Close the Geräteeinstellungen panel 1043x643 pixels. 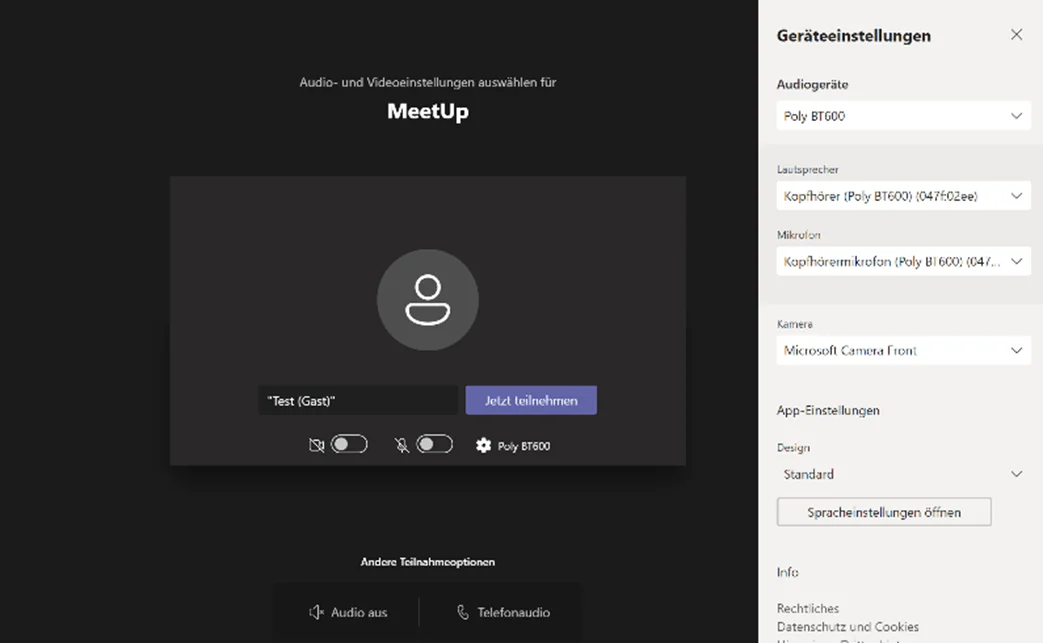pos(1016,35)
